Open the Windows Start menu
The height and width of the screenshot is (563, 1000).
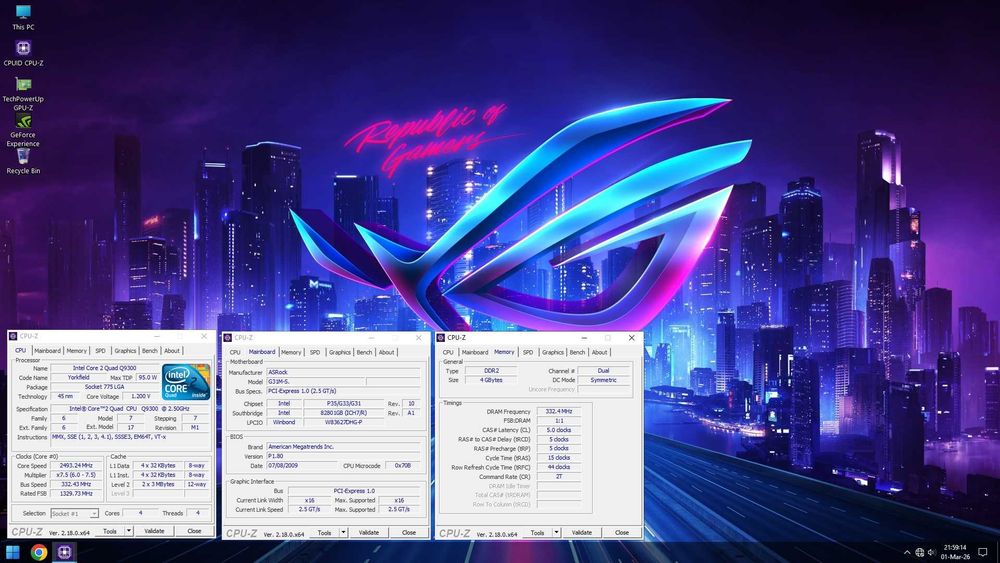[12, 552]
